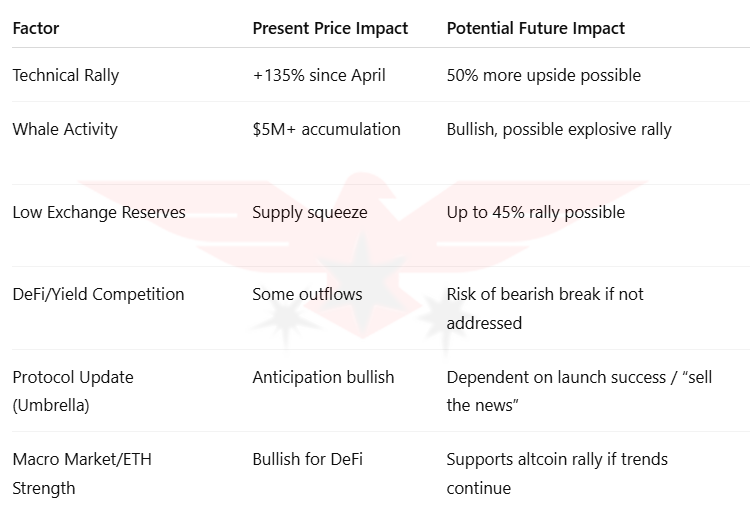Select the Protocol Update (Umbrella) label
750x515 pixels.
click(73, 391)
